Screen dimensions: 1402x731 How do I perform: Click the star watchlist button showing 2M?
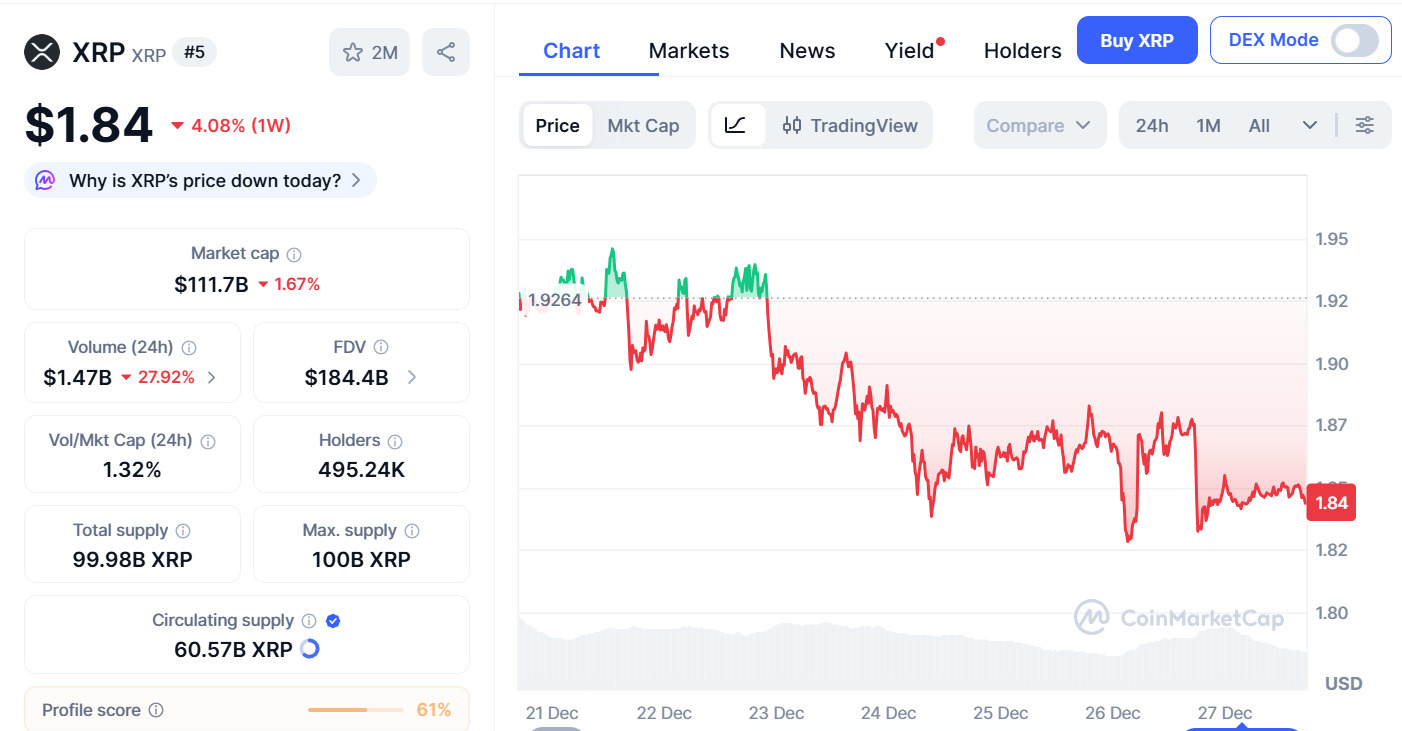pos(369,52)
